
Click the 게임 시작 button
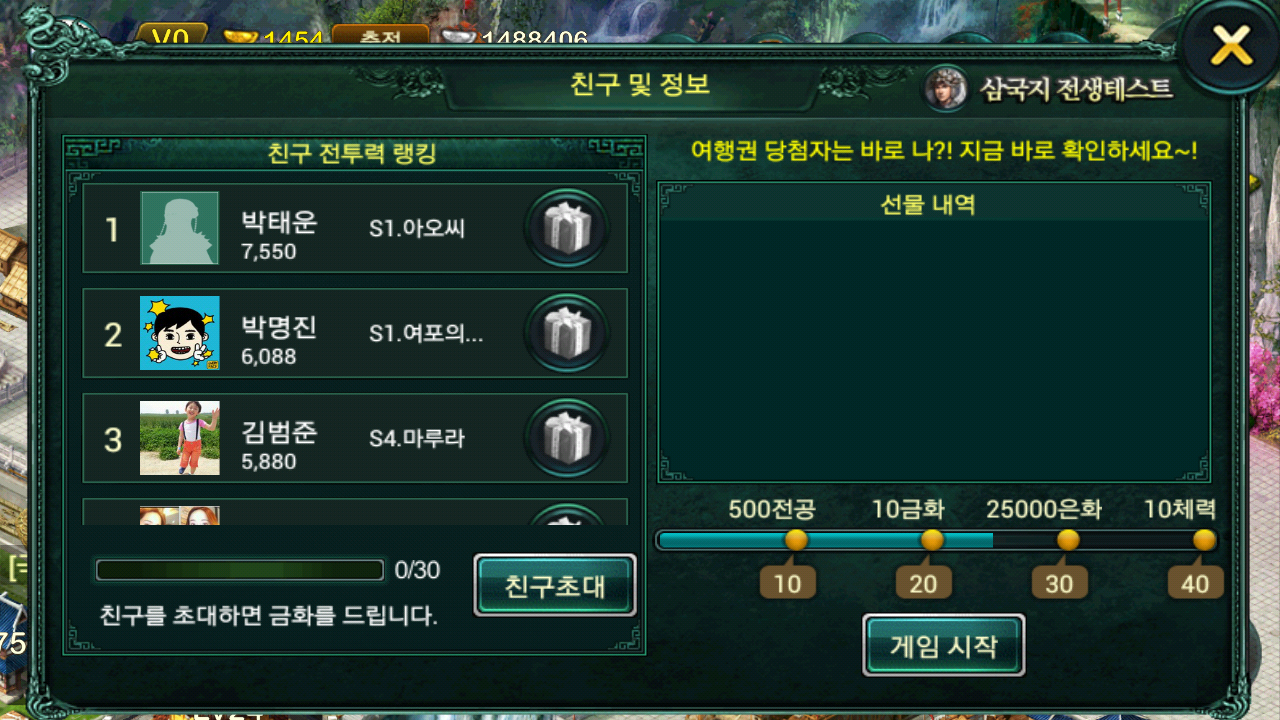point(944,645)
